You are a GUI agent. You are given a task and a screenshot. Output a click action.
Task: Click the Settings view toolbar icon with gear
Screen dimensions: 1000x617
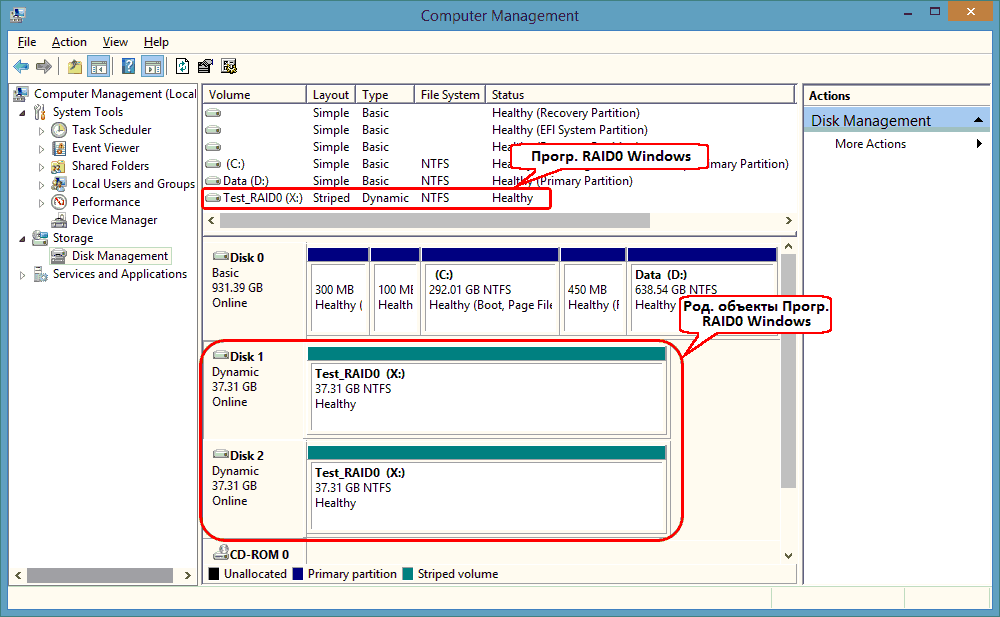tap(229, 66)
